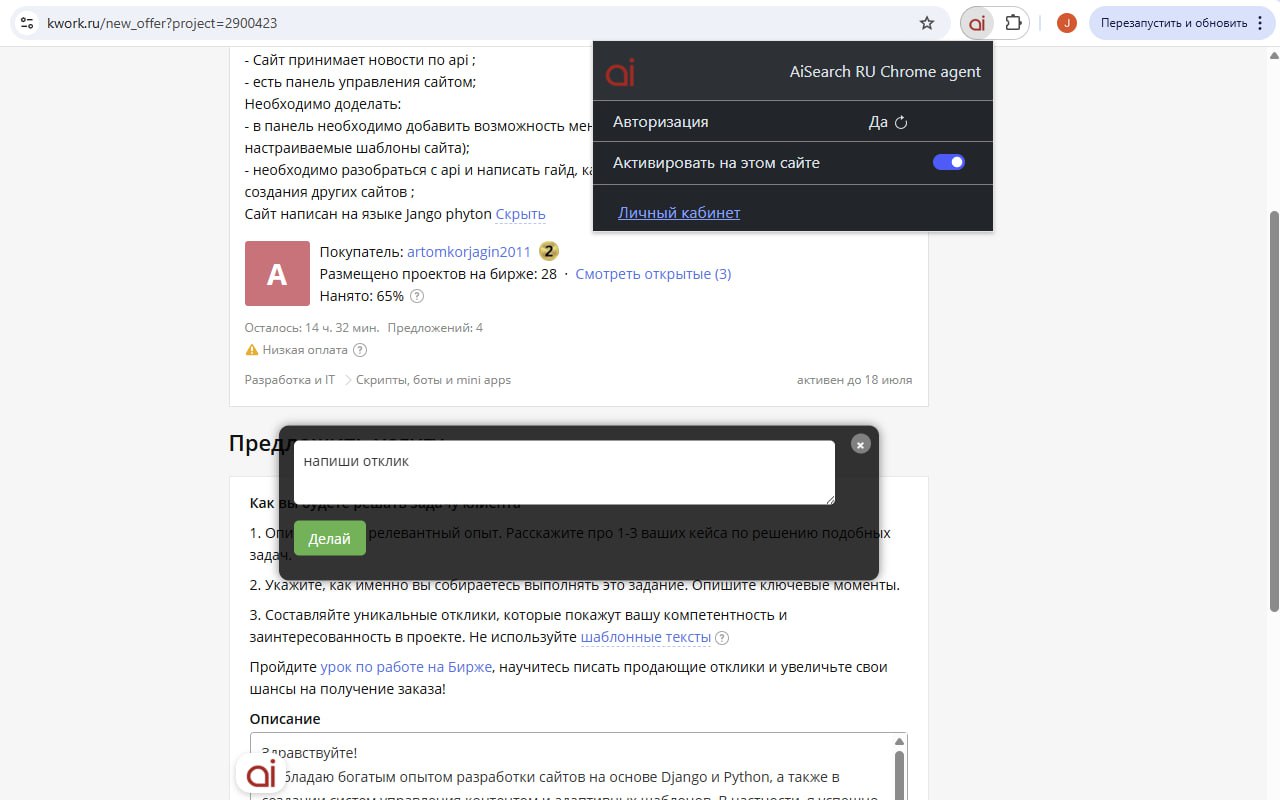Image resolution: width=1280 pixels, height=800 pixels.
Task: Click Перезапустить и обновить button
Action: tap(1174, 23)
